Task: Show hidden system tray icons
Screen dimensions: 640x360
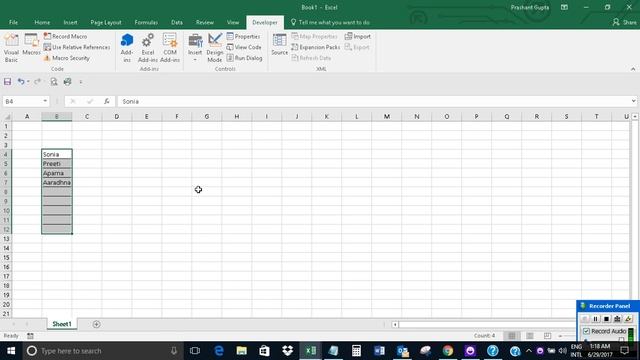Action: click(x=529, y=351)
